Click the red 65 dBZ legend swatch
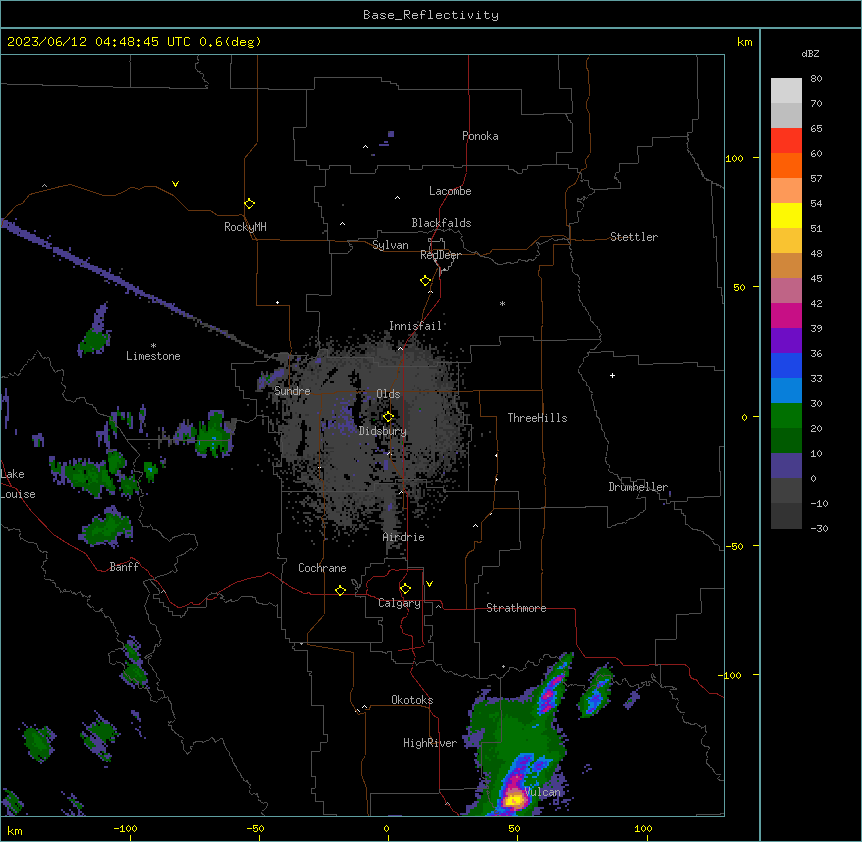 [x=786, y=140]
